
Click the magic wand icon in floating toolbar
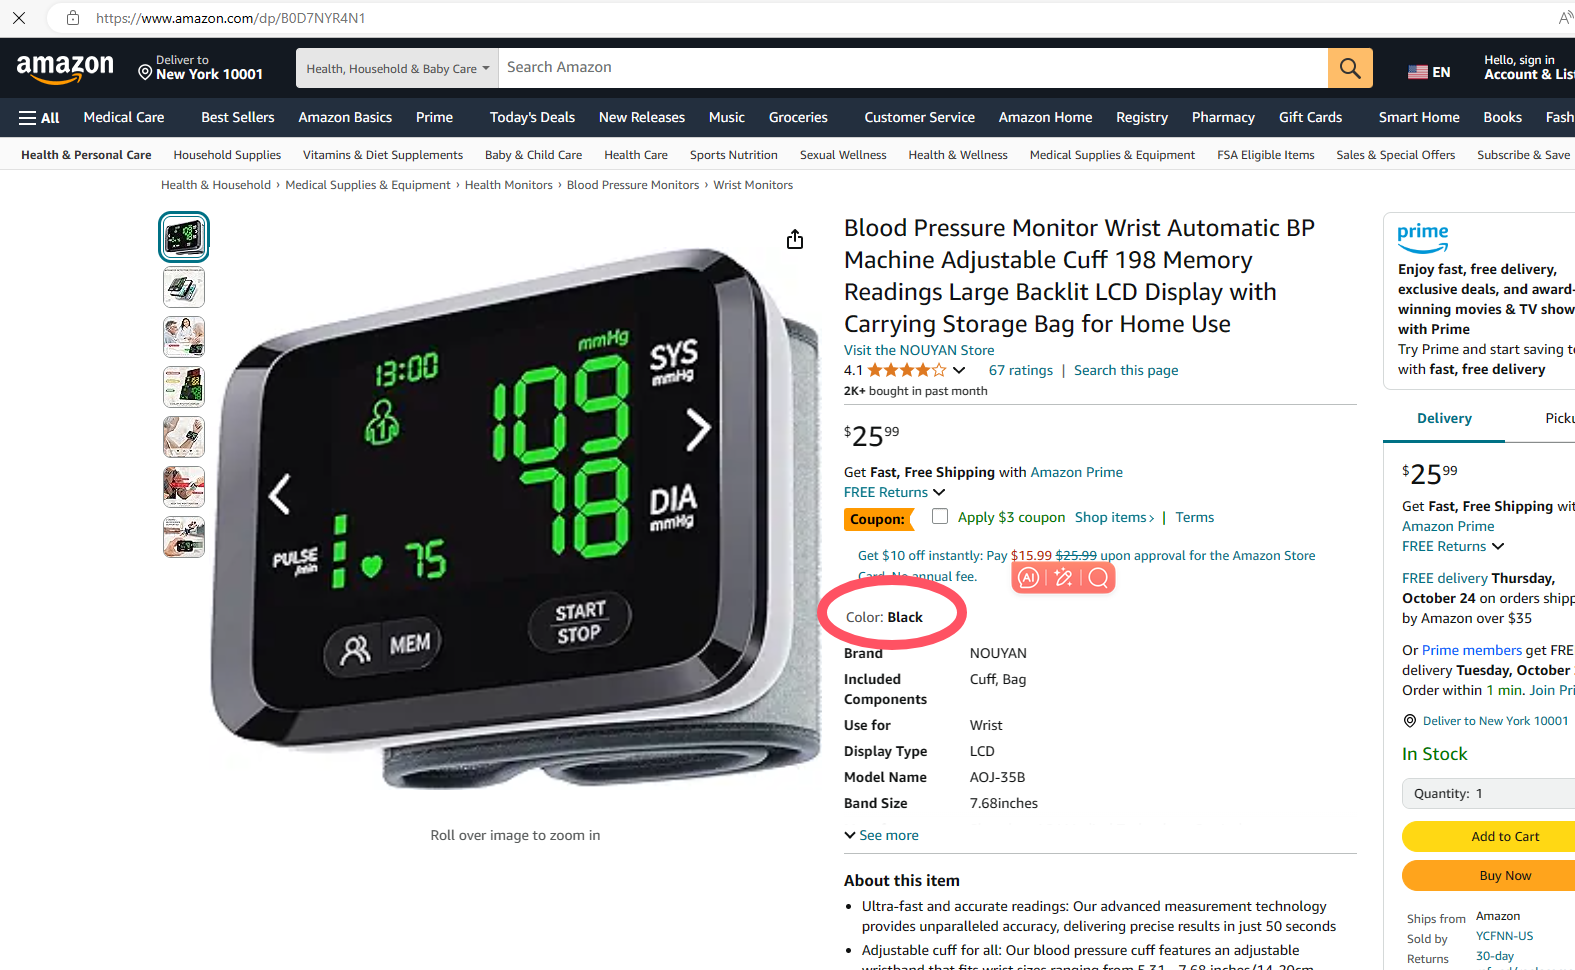coord(1063,577)
